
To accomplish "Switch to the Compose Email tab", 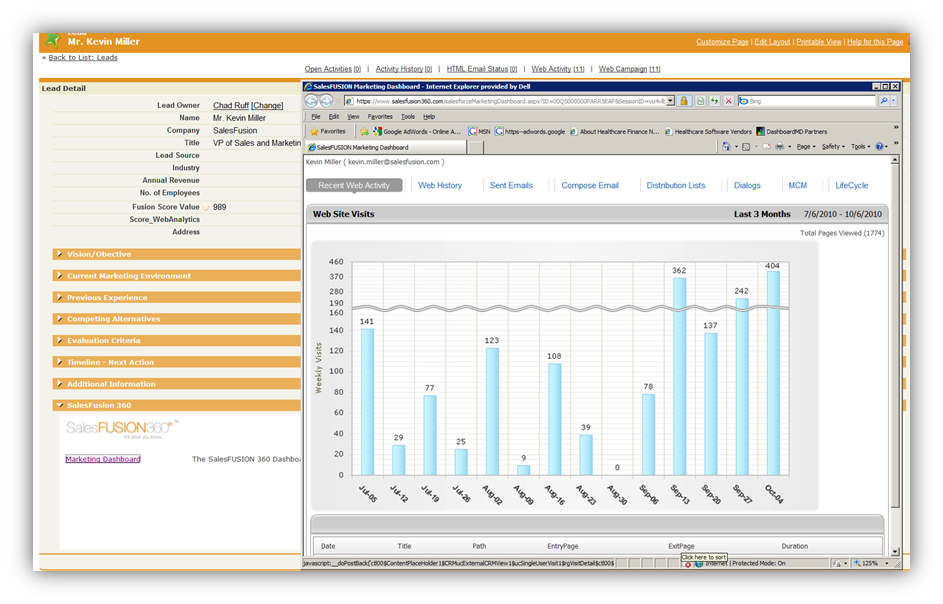I will [x=590, y=185].
